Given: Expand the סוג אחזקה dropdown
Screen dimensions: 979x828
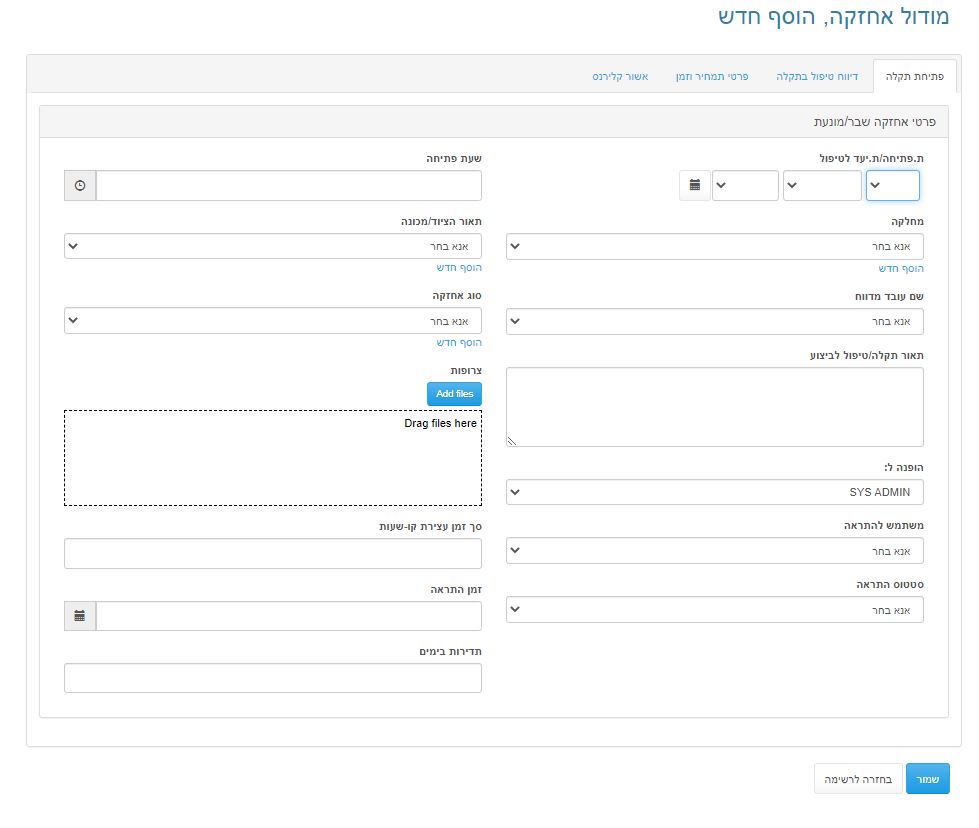Looking at the screenshot, I should pyautogui.click(x=272, y=321).
